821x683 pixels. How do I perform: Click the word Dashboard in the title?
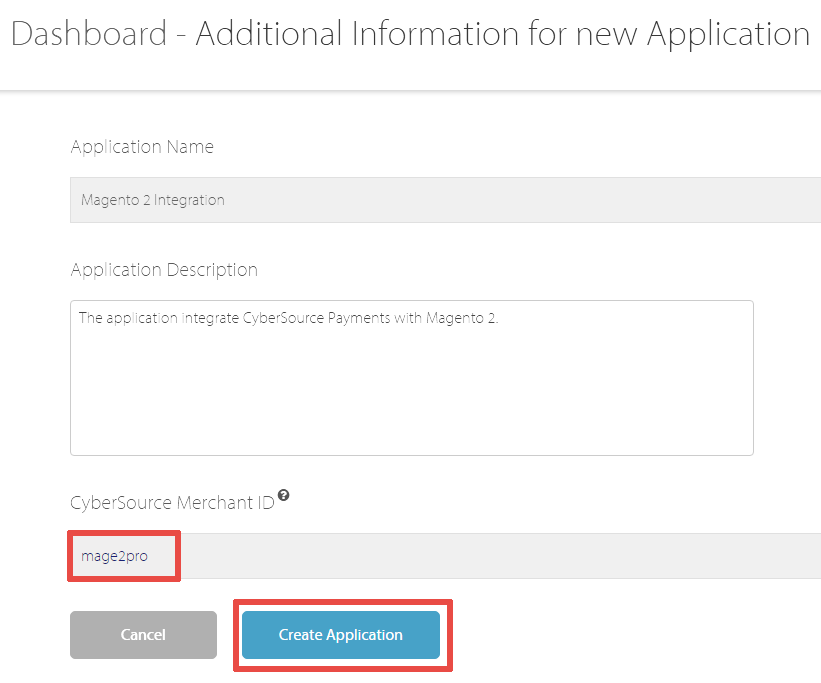point(88,33)
